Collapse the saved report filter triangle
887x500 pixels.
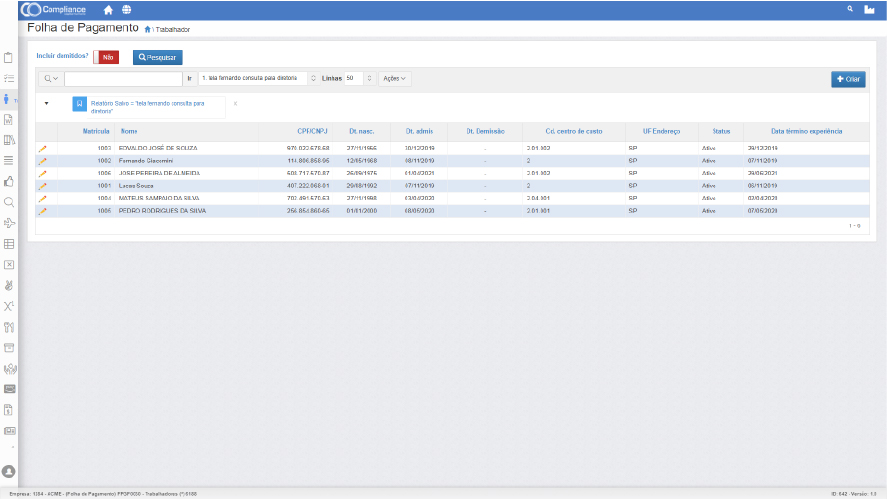47,103
